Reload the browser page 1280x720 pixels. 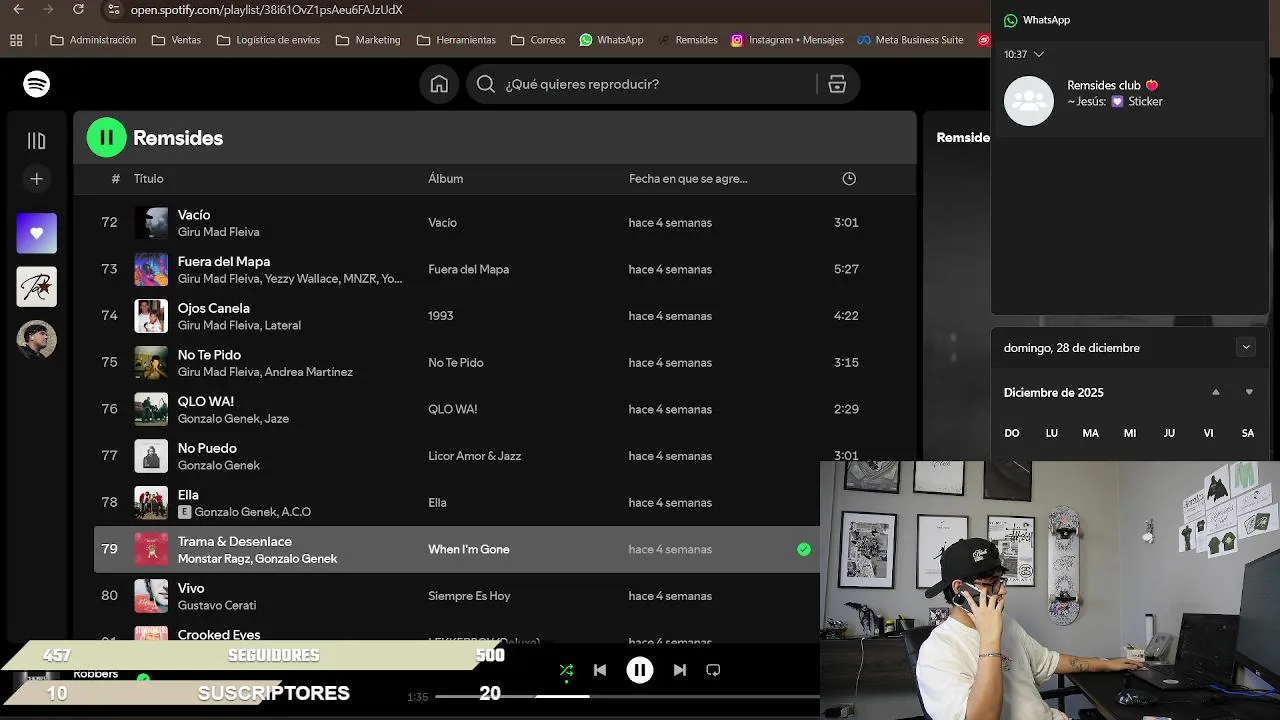[78, 10]
